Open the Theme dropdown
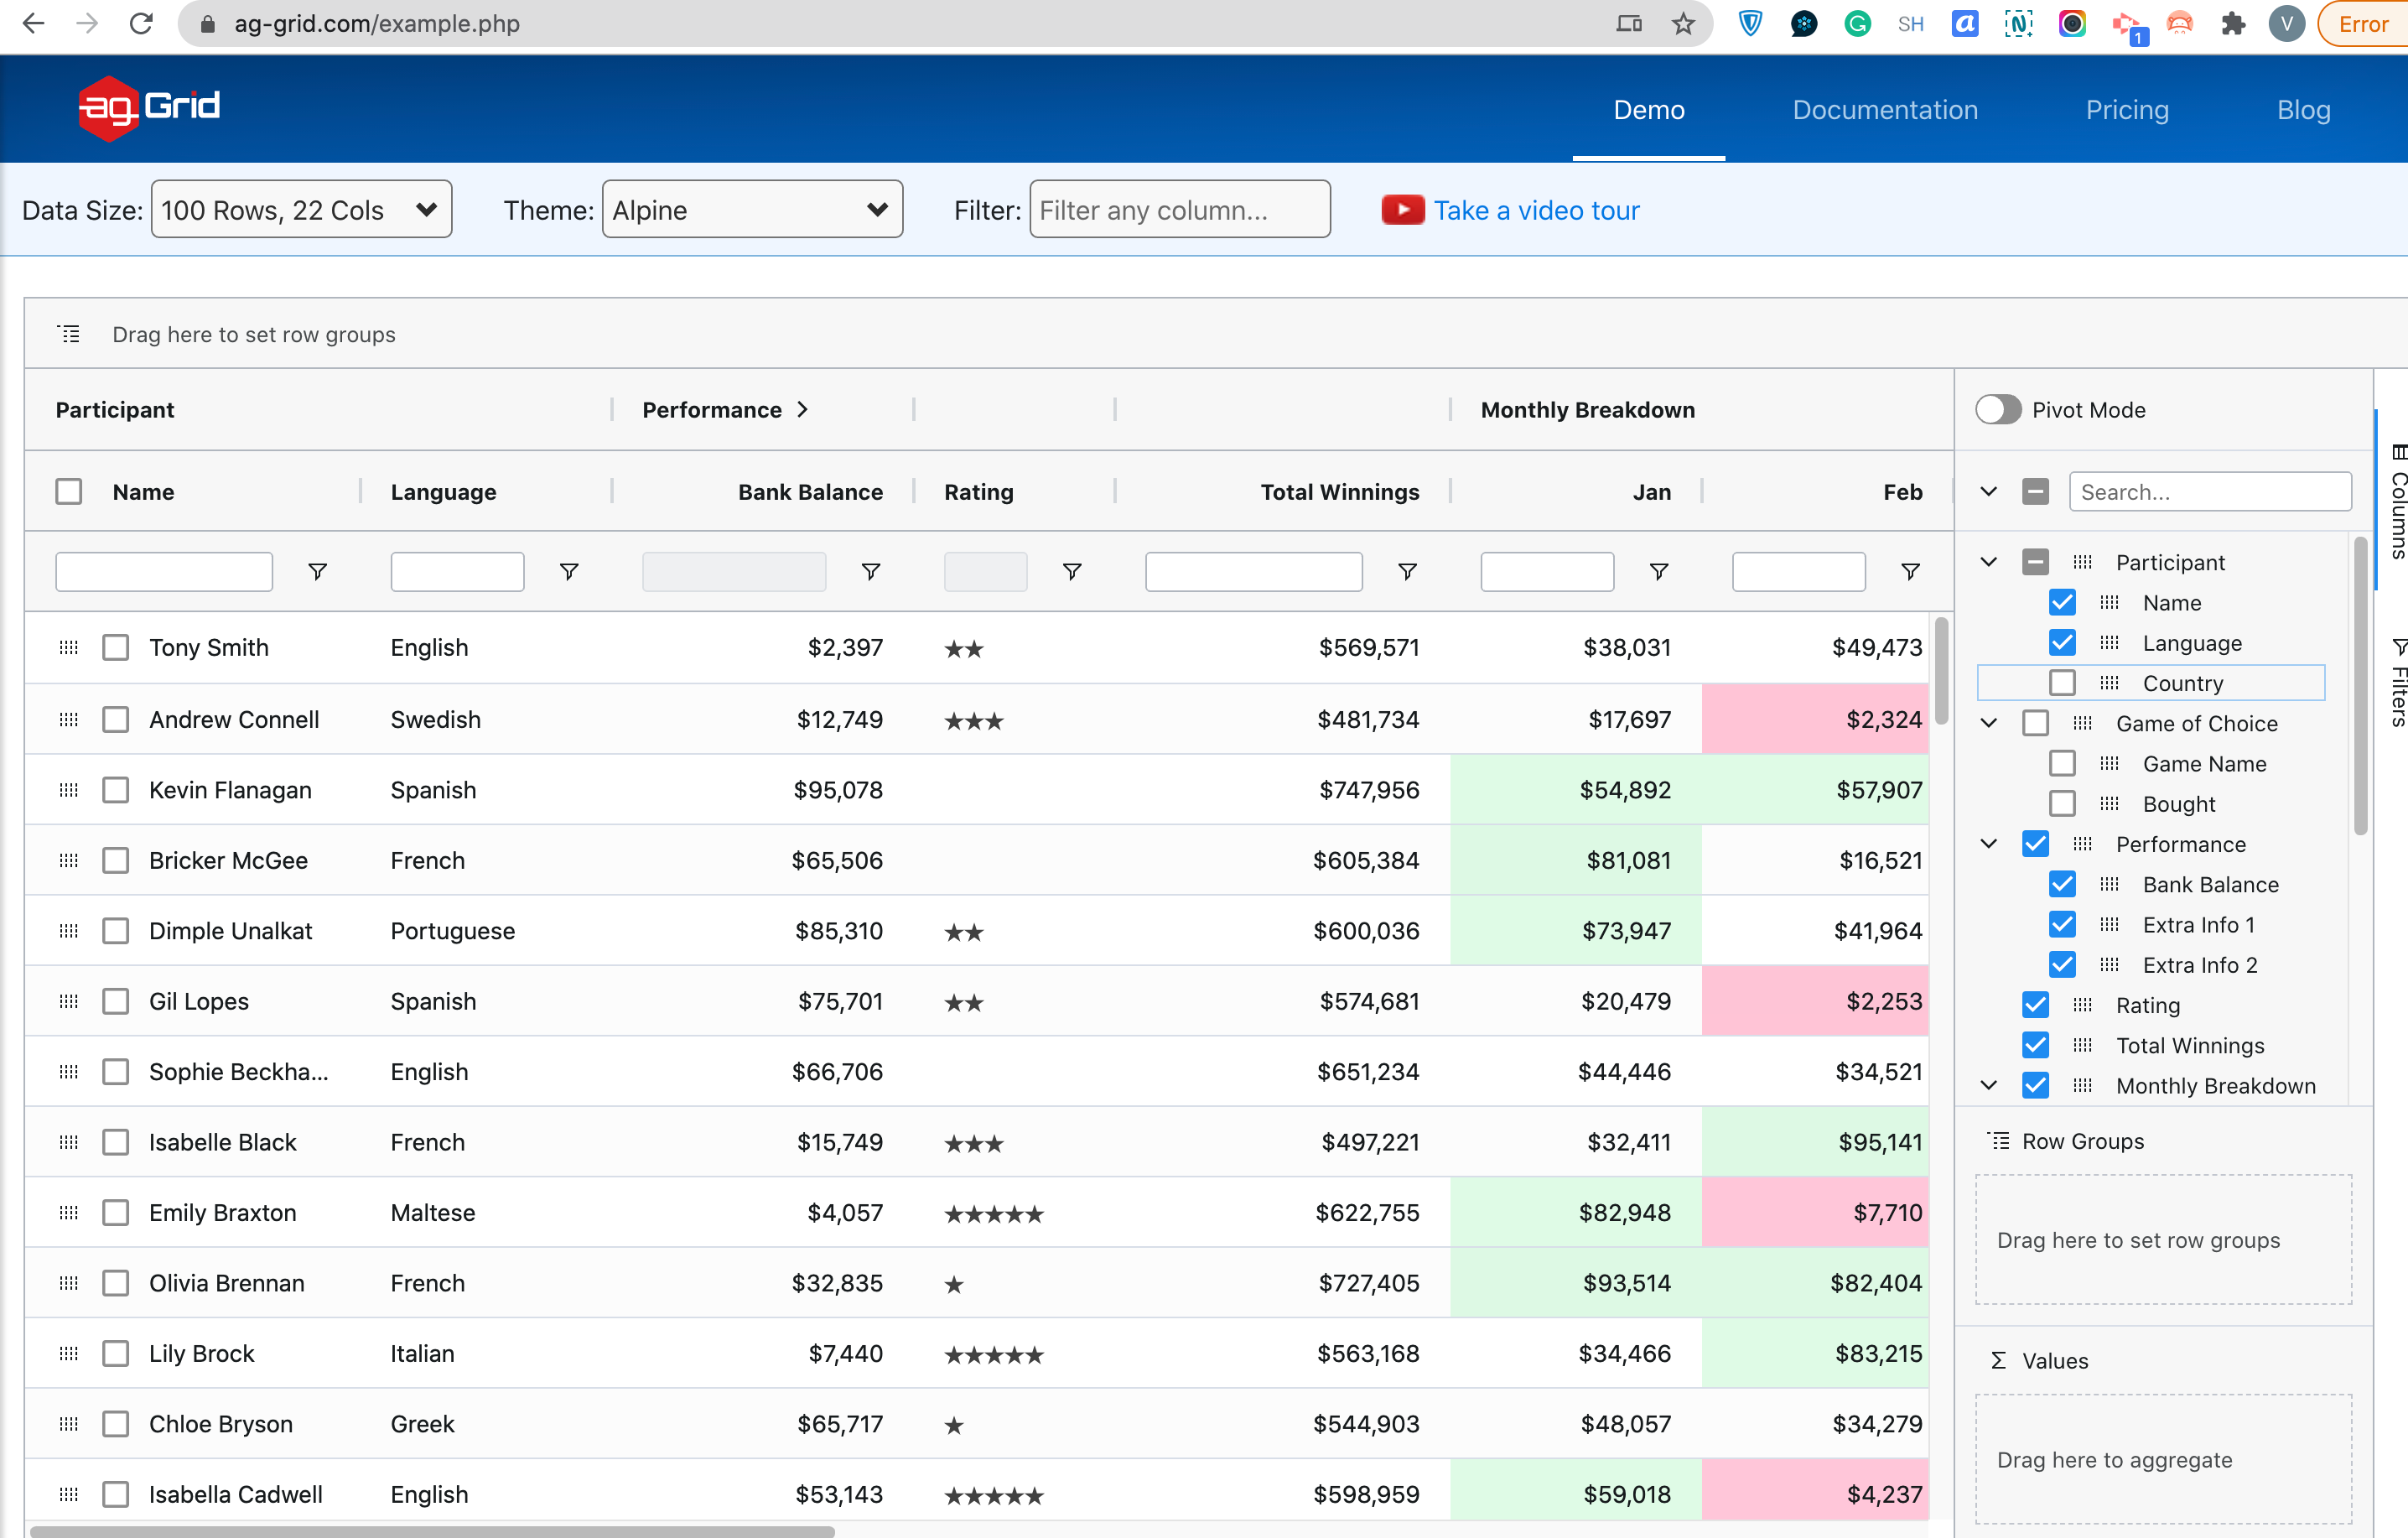 pyautogui.click(x=752, y=210)
